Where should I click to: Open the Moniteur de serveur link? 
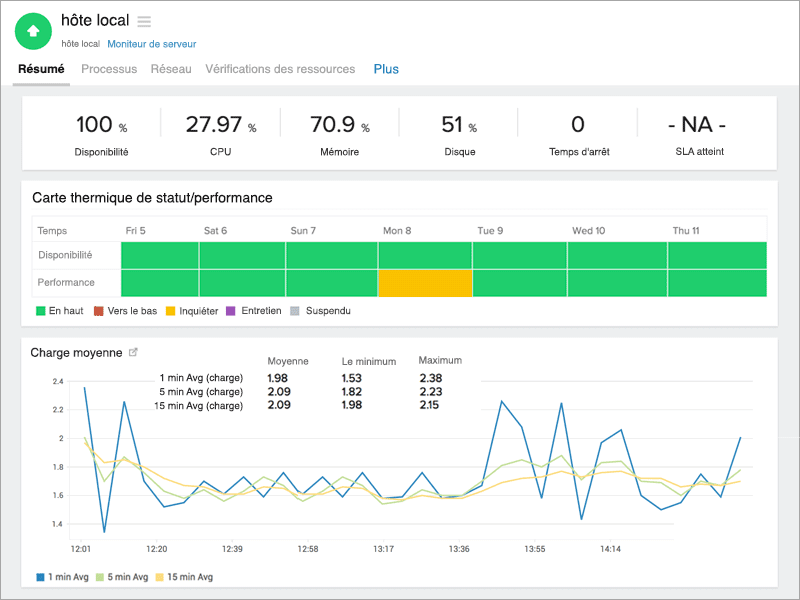151,44
